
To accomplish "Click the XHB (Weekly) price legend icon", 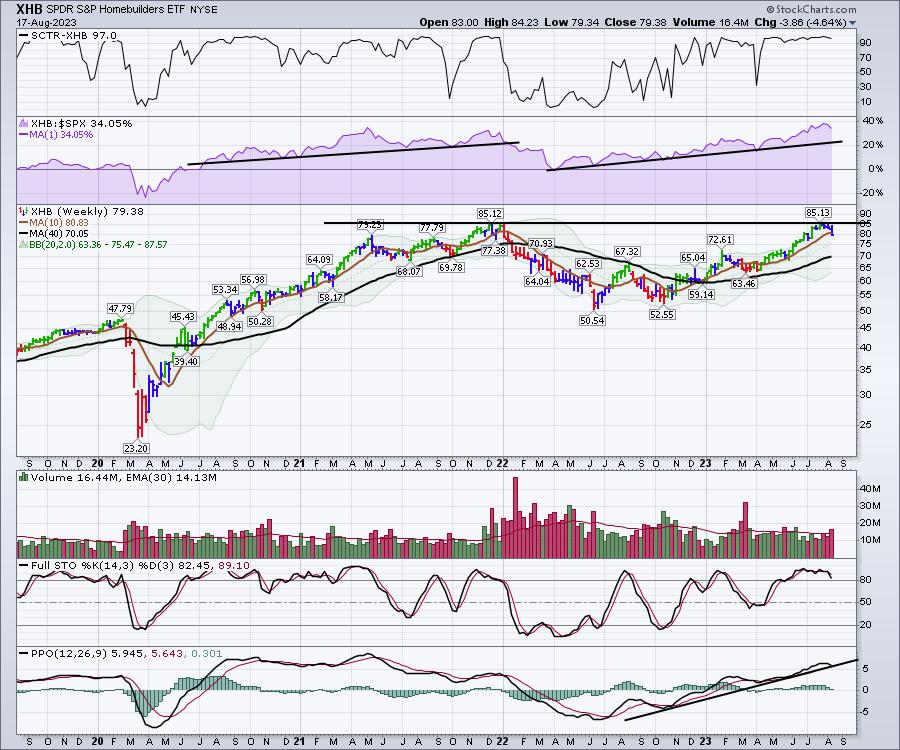I will click(22, 212).
